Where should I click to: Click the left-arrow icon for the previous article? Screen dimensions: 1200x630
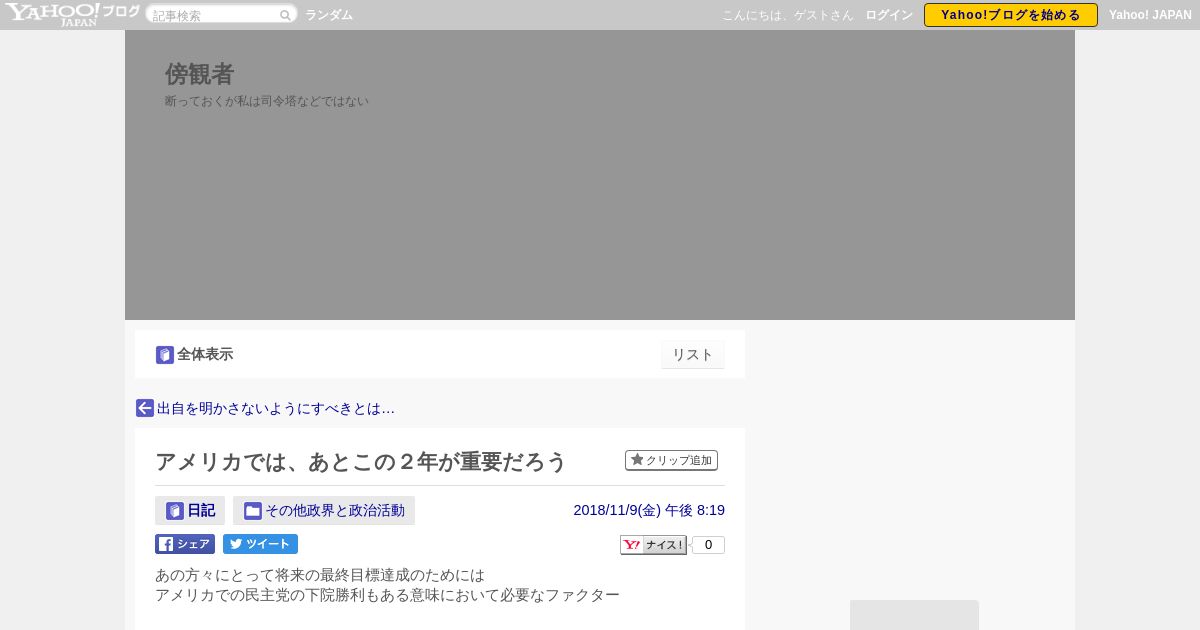pyautogui.click(x=145, y=408)
